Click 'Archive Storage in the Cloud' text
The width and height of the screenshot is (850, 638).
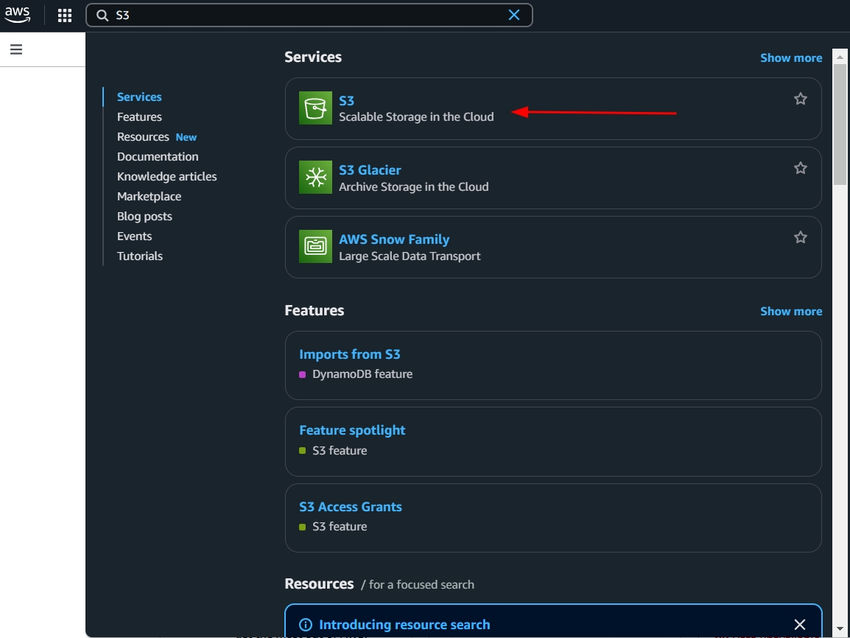coord(414,187)
